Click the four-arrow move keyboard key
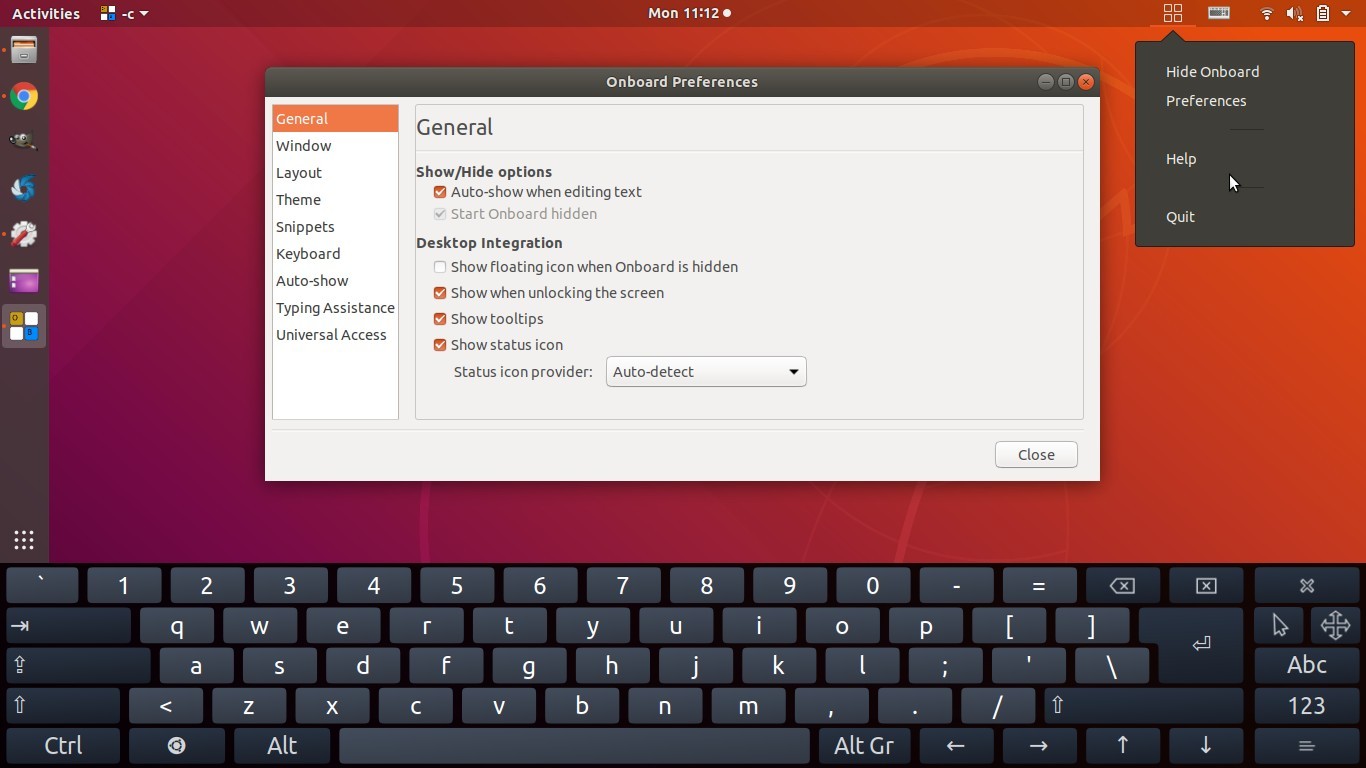Screen dimensions: 1366x768 point(1335,626)
